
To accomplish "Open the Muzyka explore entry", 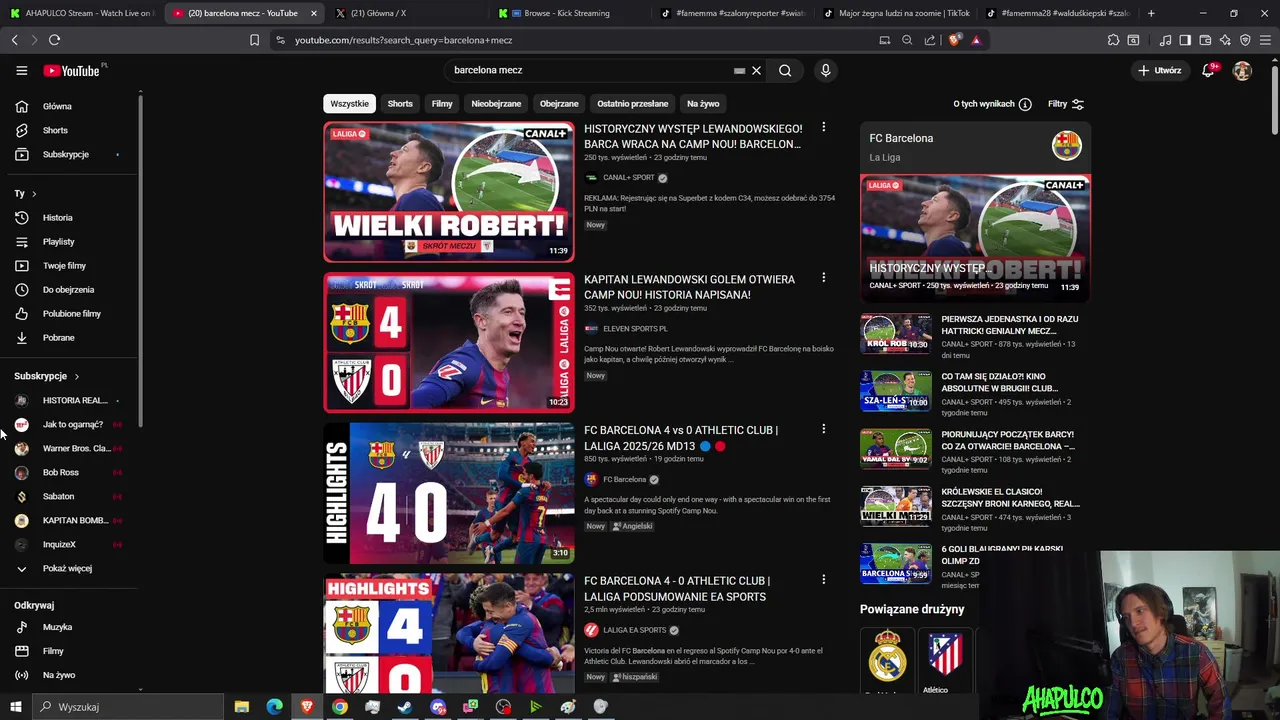I will coord(70,627).
